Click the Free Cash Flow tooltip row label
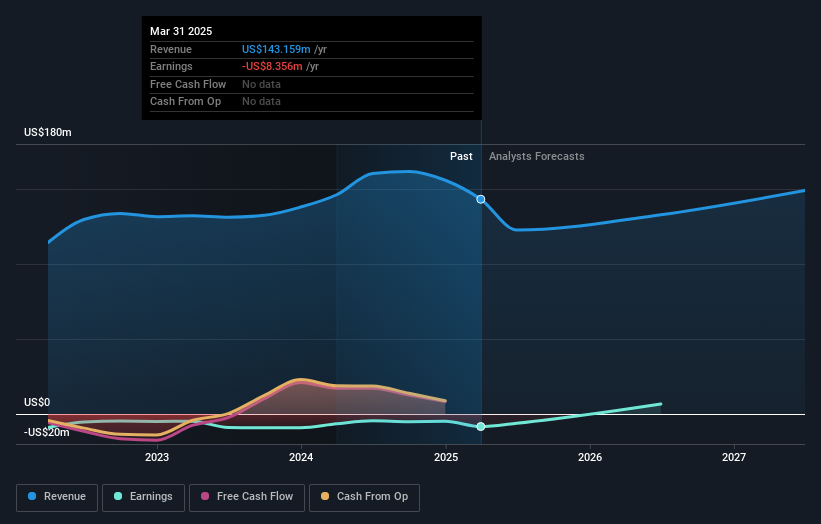821x524 pixels. pyautogui.click(x=188, y=84)
